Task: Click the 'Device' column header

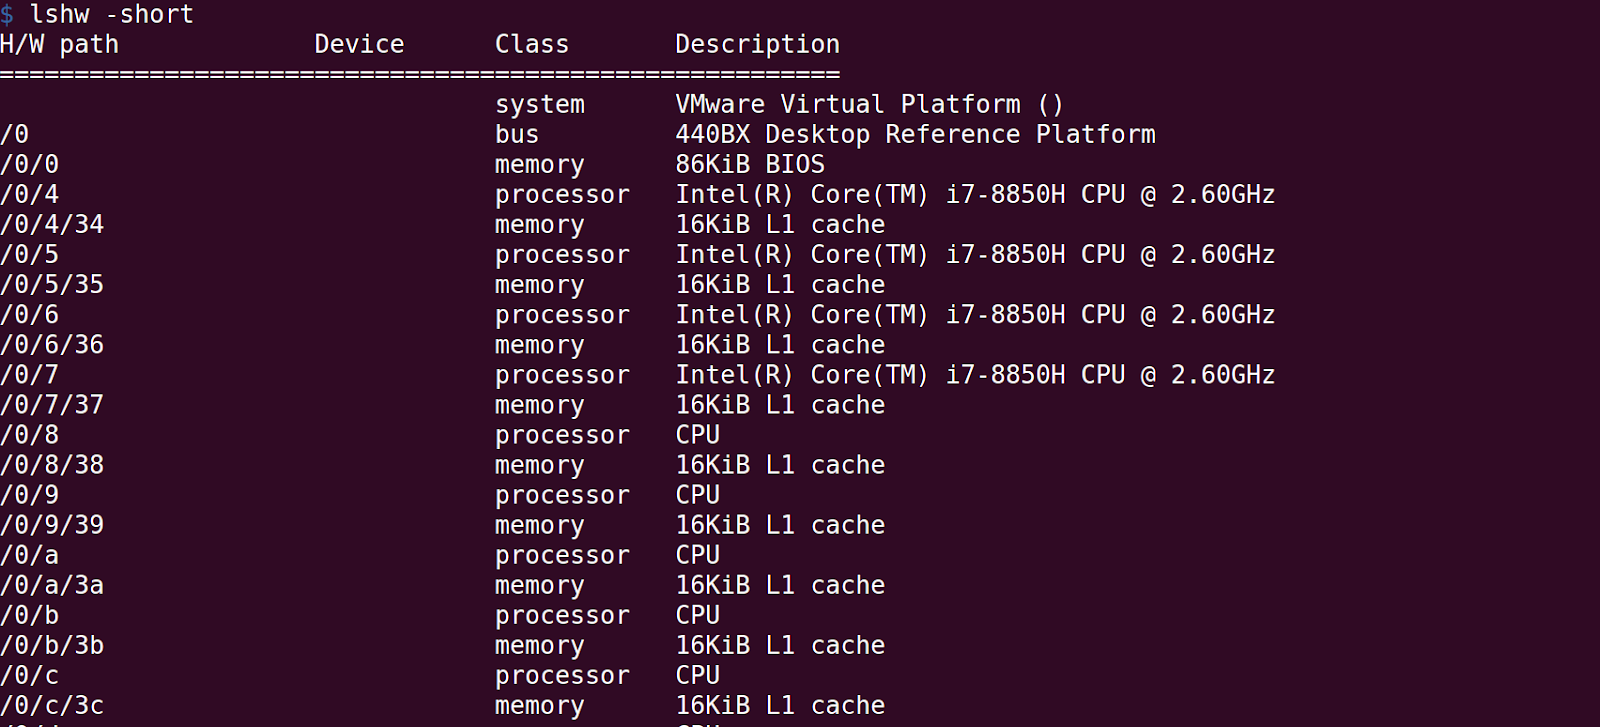Action: (x=359, y=45)
